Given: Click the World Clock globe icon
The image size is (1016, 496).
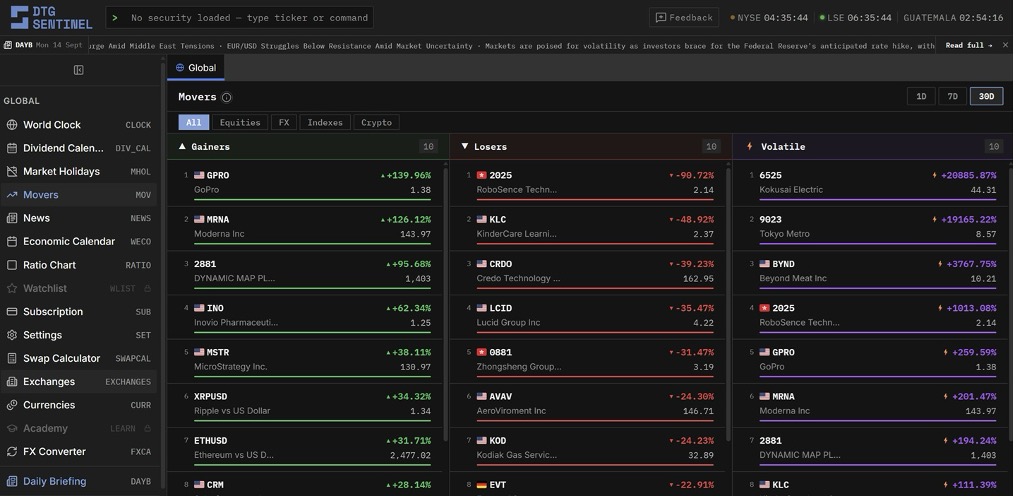Looking at the screenshot, I should [12, 124].
